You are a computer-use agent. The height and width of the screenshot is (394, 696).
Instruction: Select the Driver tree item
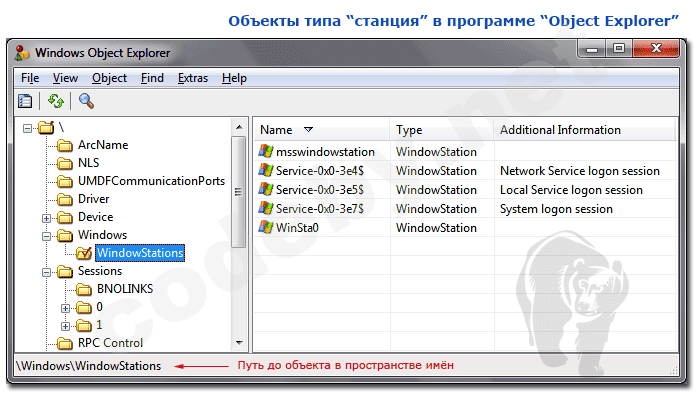[93, 199]
